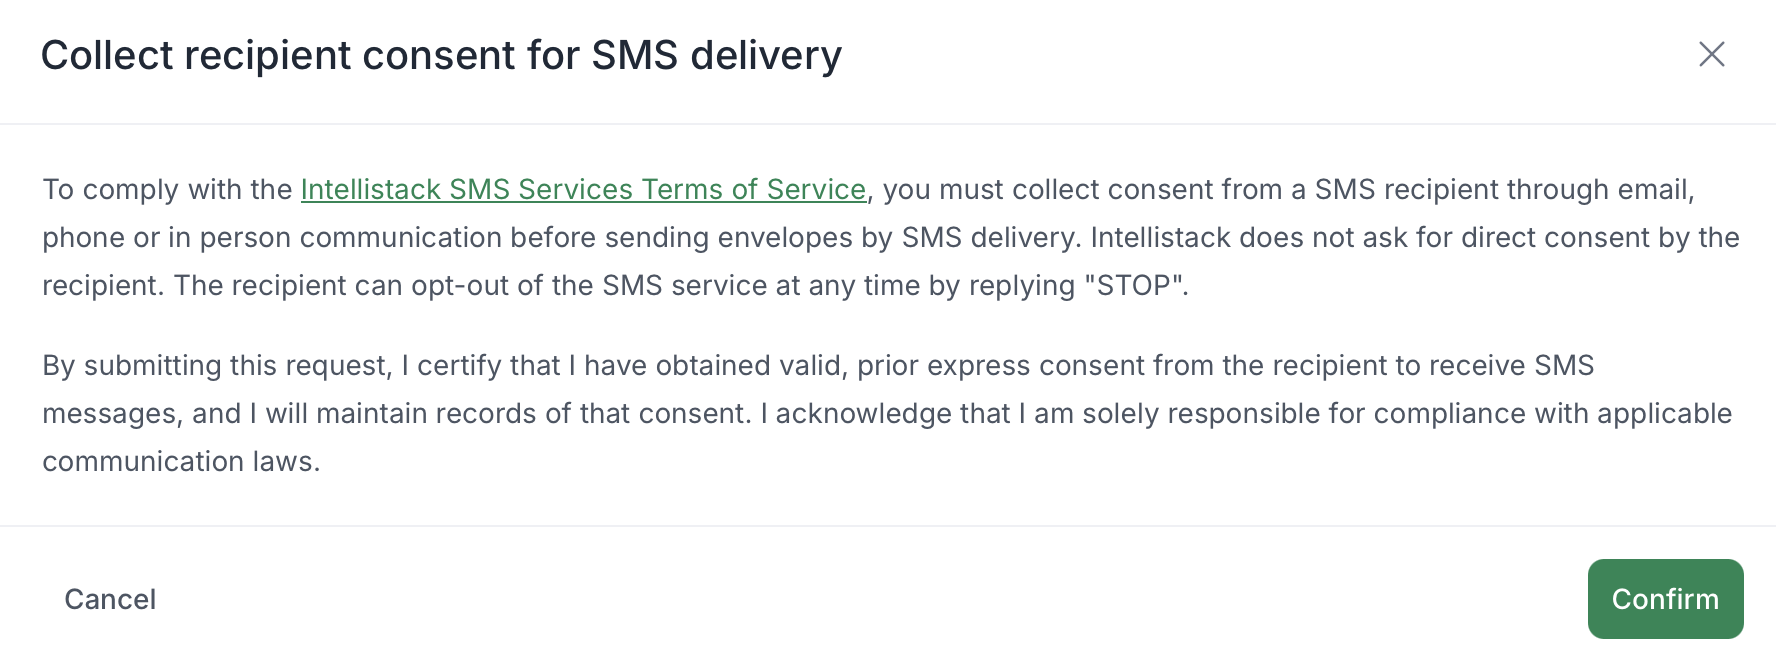This screenshot has width=1776, height=658.
Task: Click the phrase "By submitting this request"
Action: pos(215,366)
